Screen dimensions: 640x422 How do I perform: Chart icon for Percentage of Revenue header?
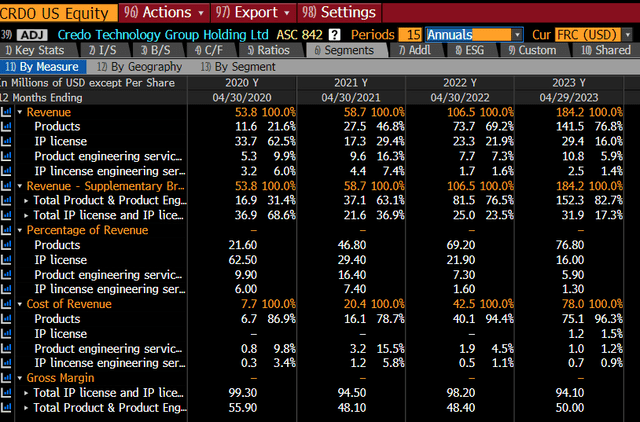pos(6,230)
